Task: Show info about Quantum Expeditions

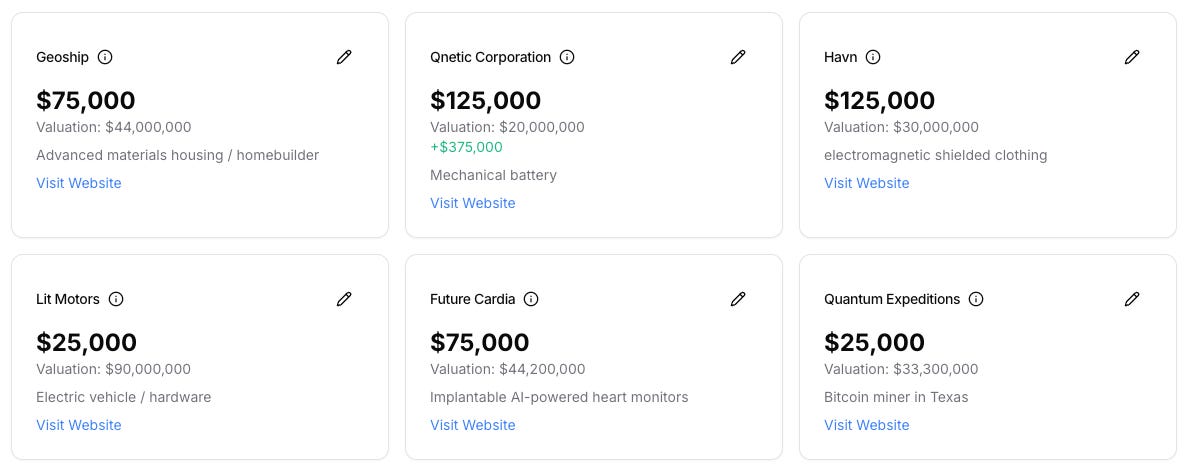Action: point(976,299)
